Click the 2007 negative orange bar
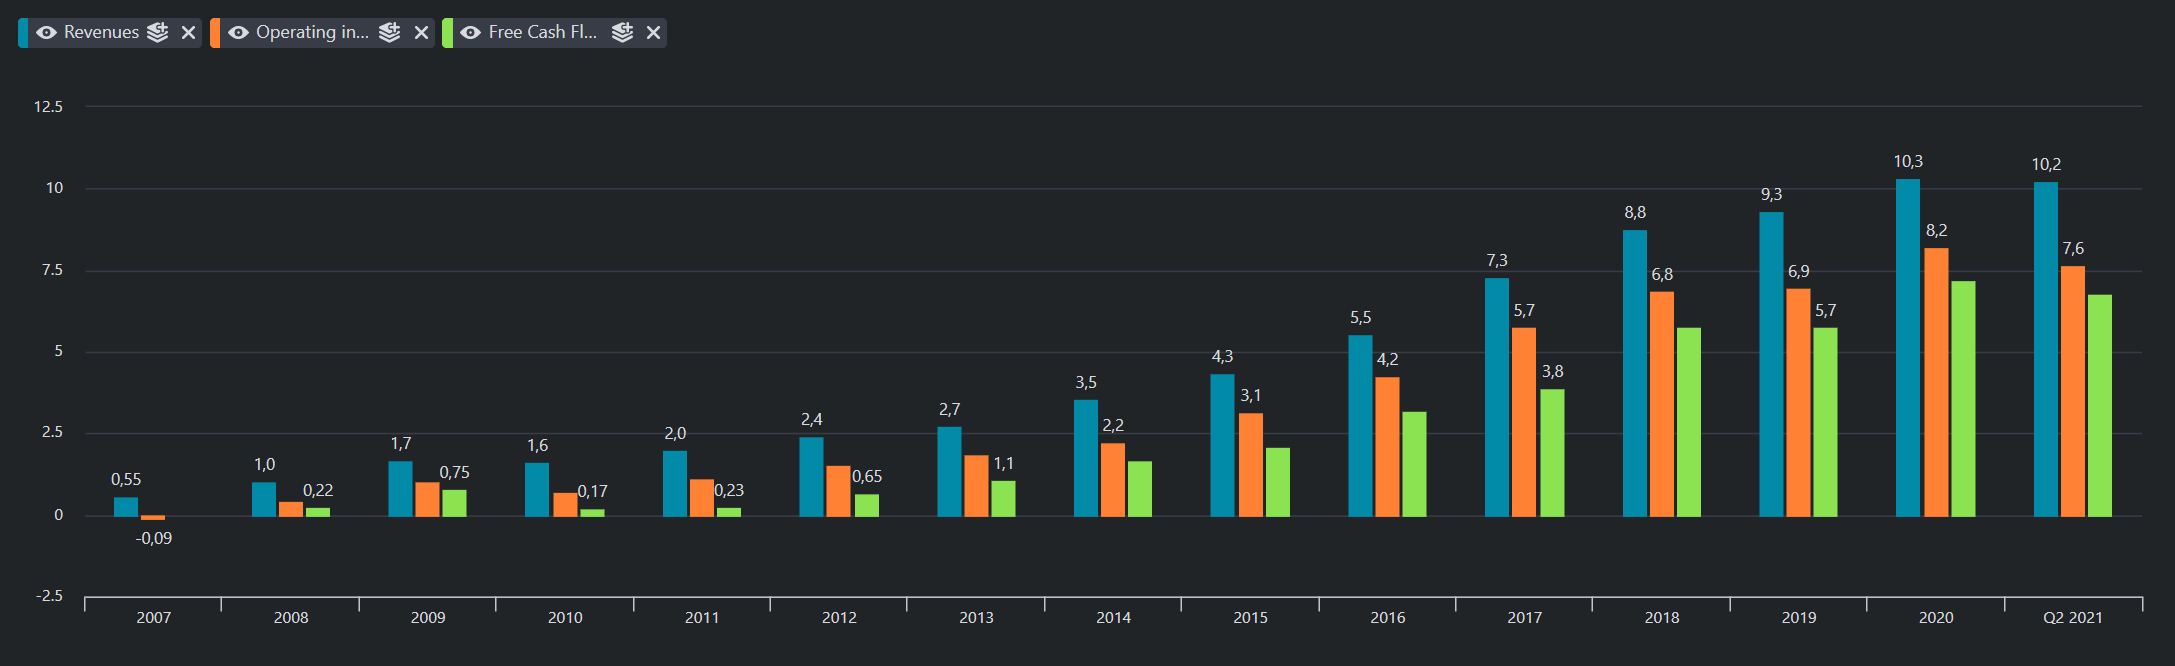Viewport: 2175px width, 666px height. click(x=153, y=518)
